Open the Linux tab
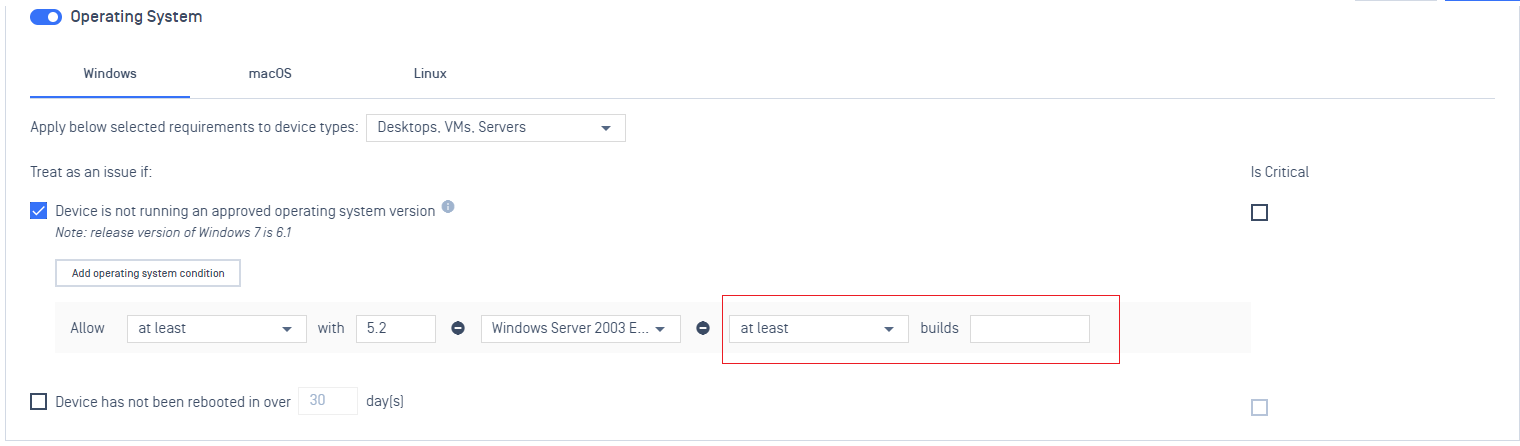The height and width of the screenshot is (446, 1520). coord(430,74)
